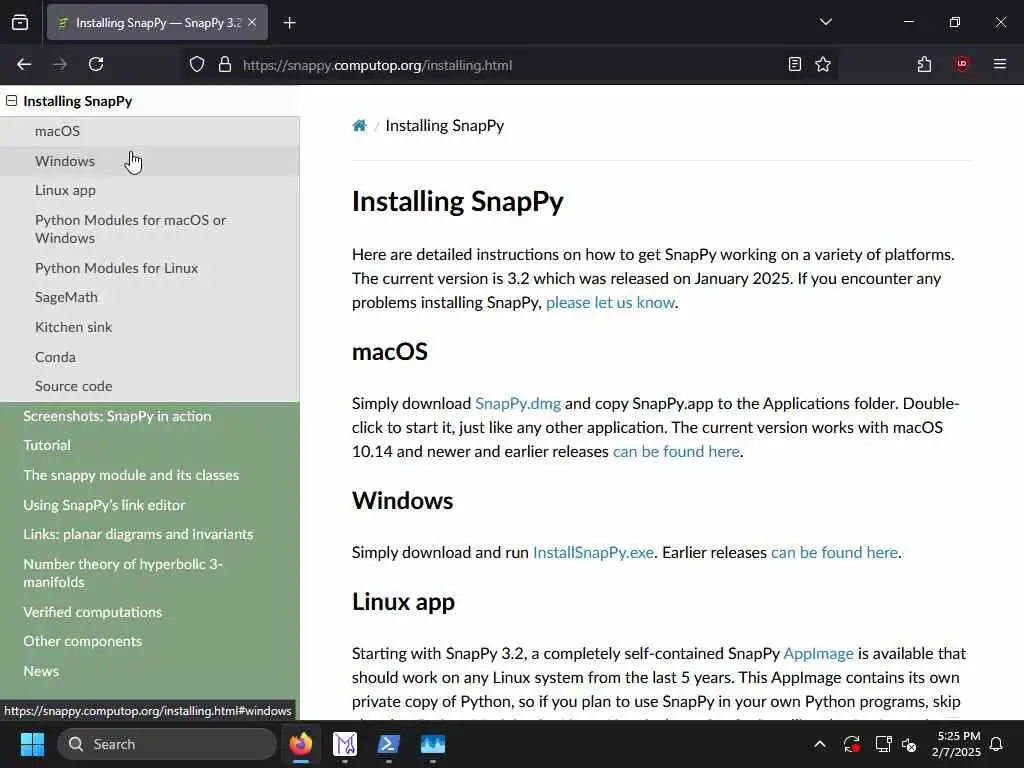Image resolution: width=1024 pixels, height=768 pixels.
Task: Click Windows 'can be found here' link
Action: coord(834,553)
